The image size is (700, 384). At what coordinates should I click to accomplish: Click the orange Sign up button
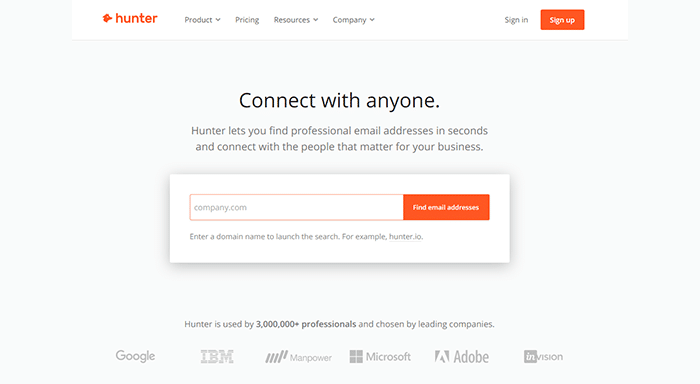click(562, 20)
